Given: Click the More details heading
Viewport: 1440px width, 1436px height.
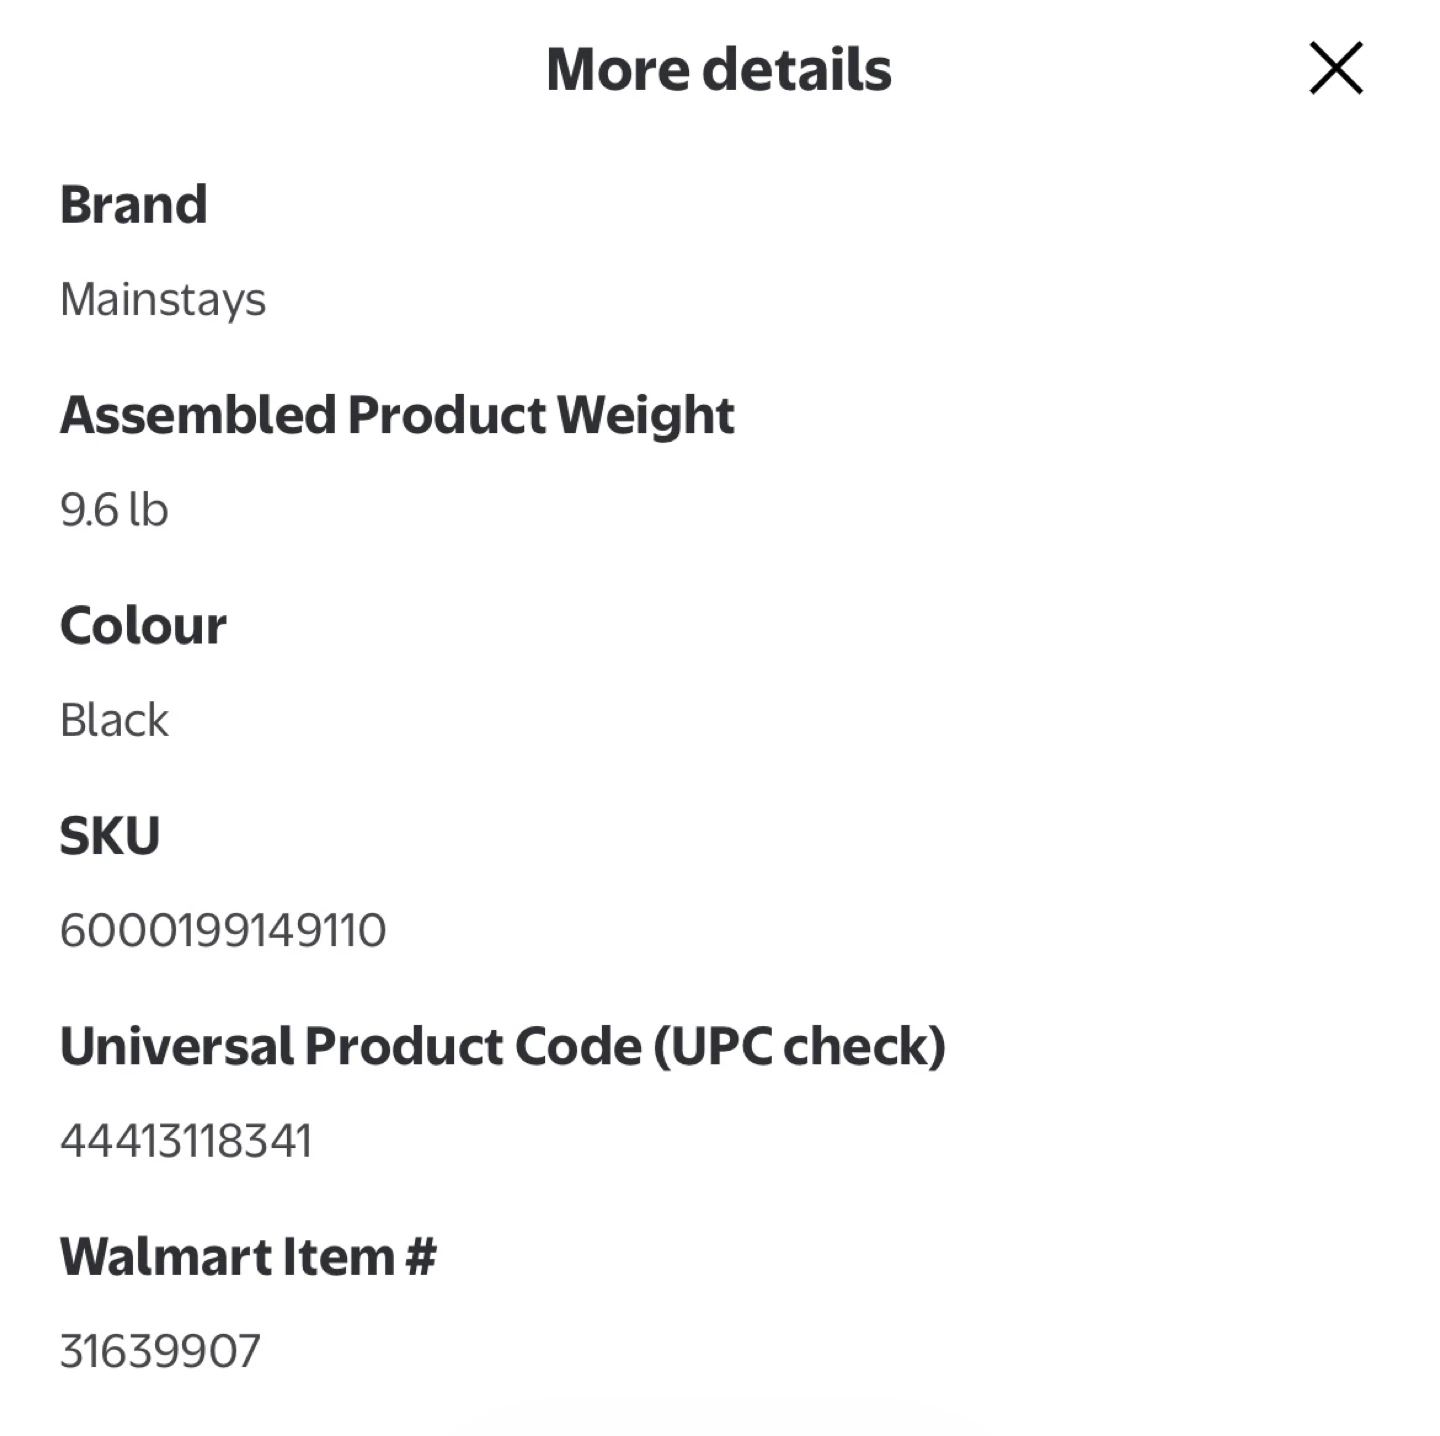Looking at the screenshot, I should coord(718,70).
